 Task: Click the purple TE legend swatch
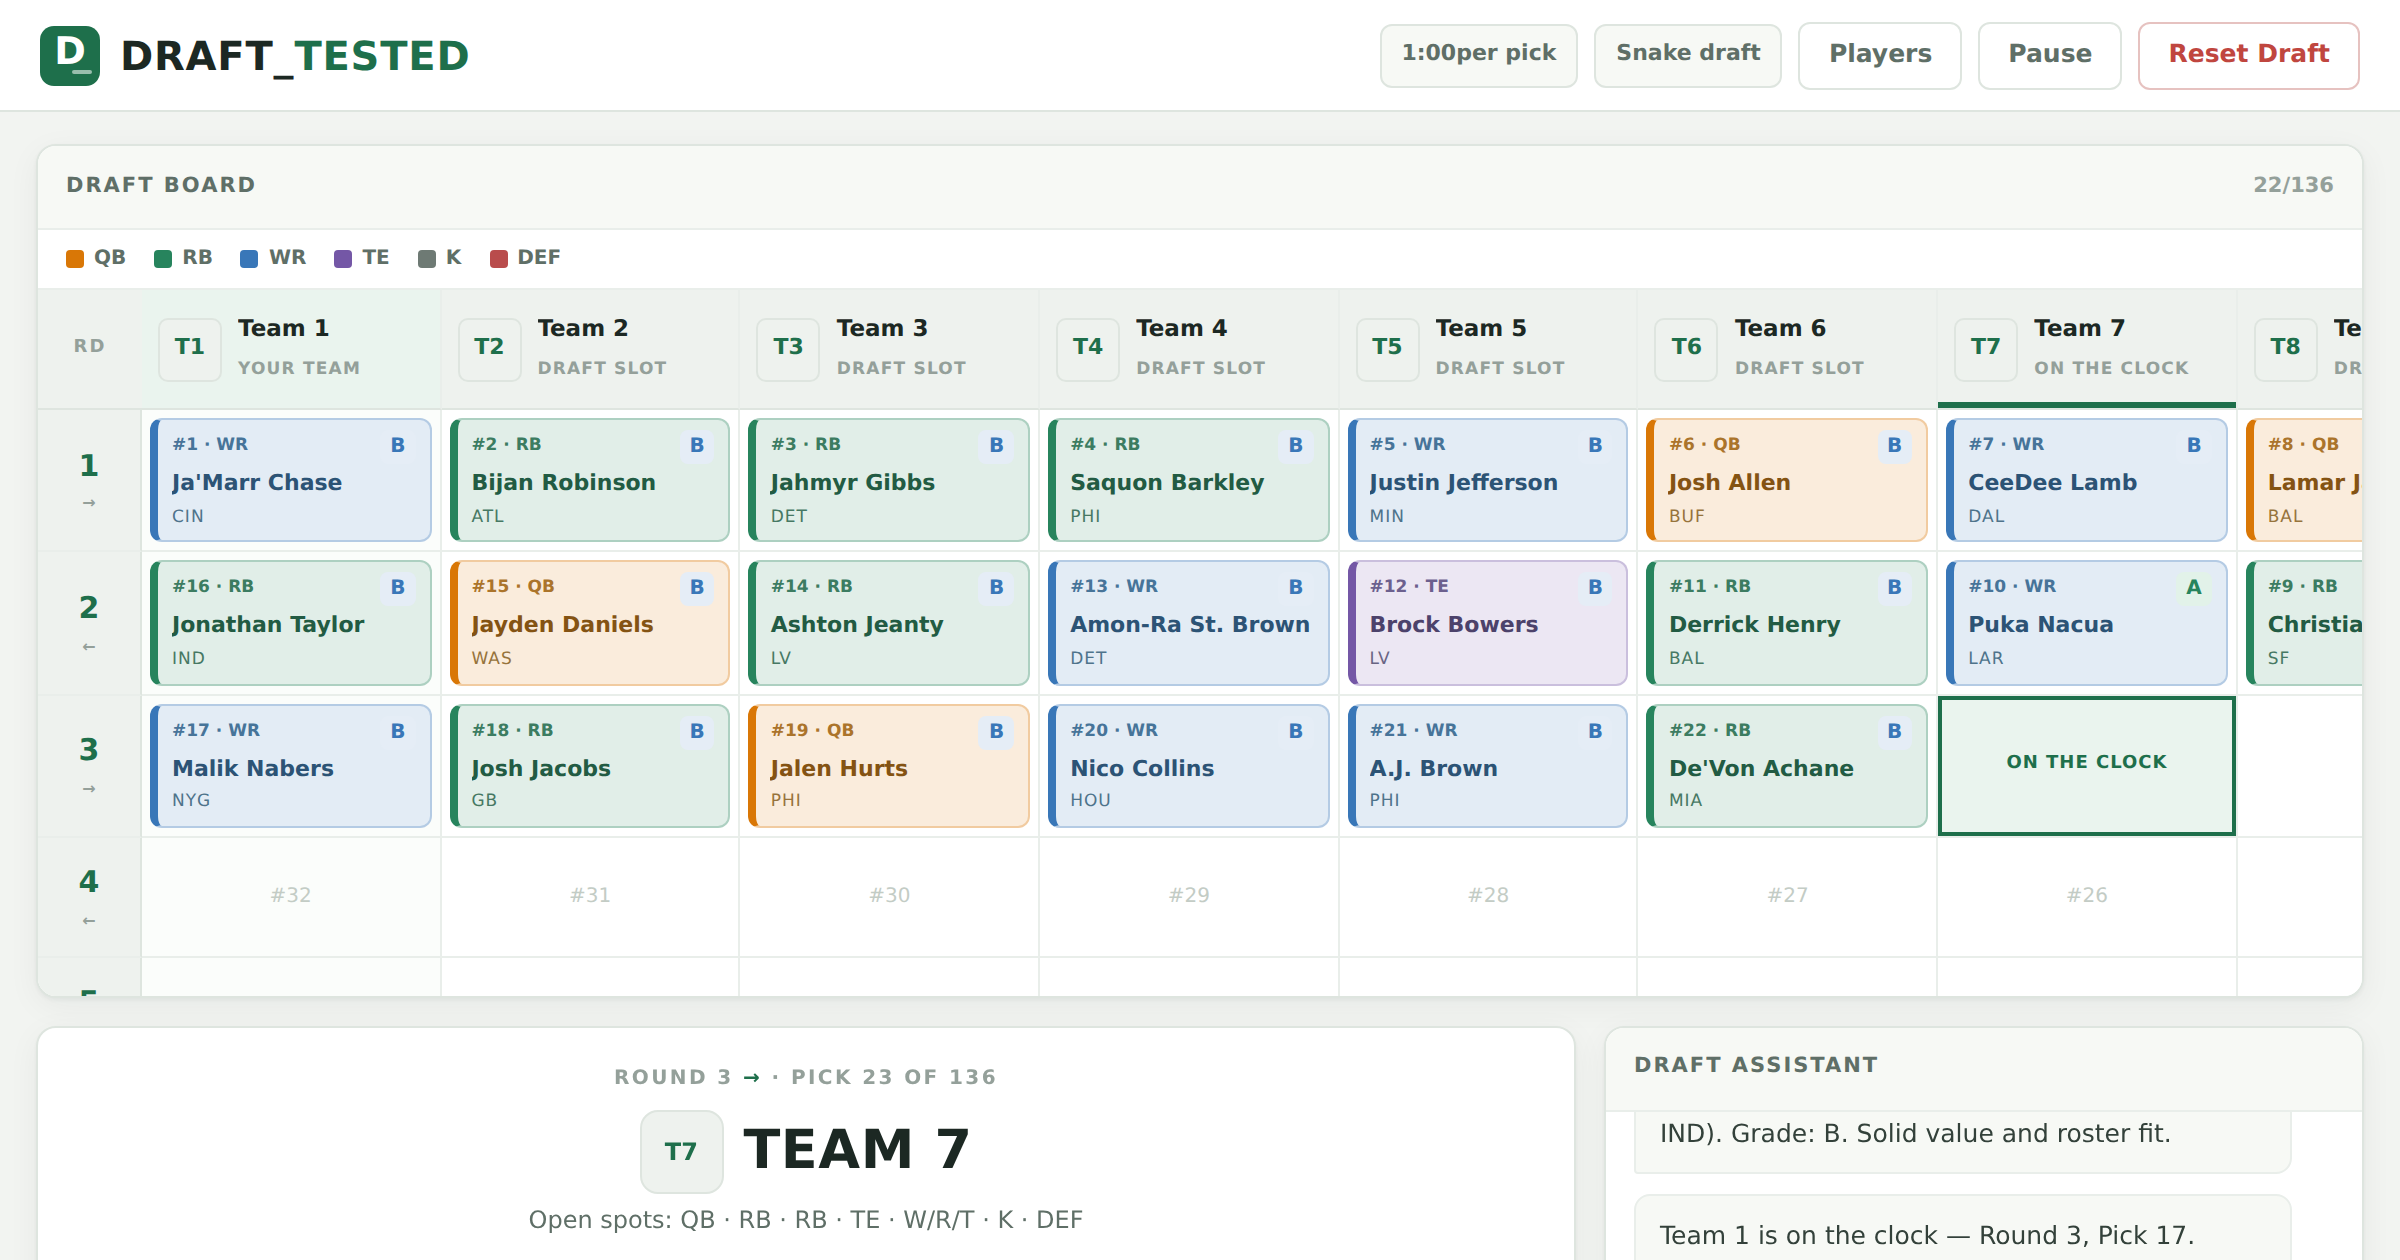pos(343,259)
